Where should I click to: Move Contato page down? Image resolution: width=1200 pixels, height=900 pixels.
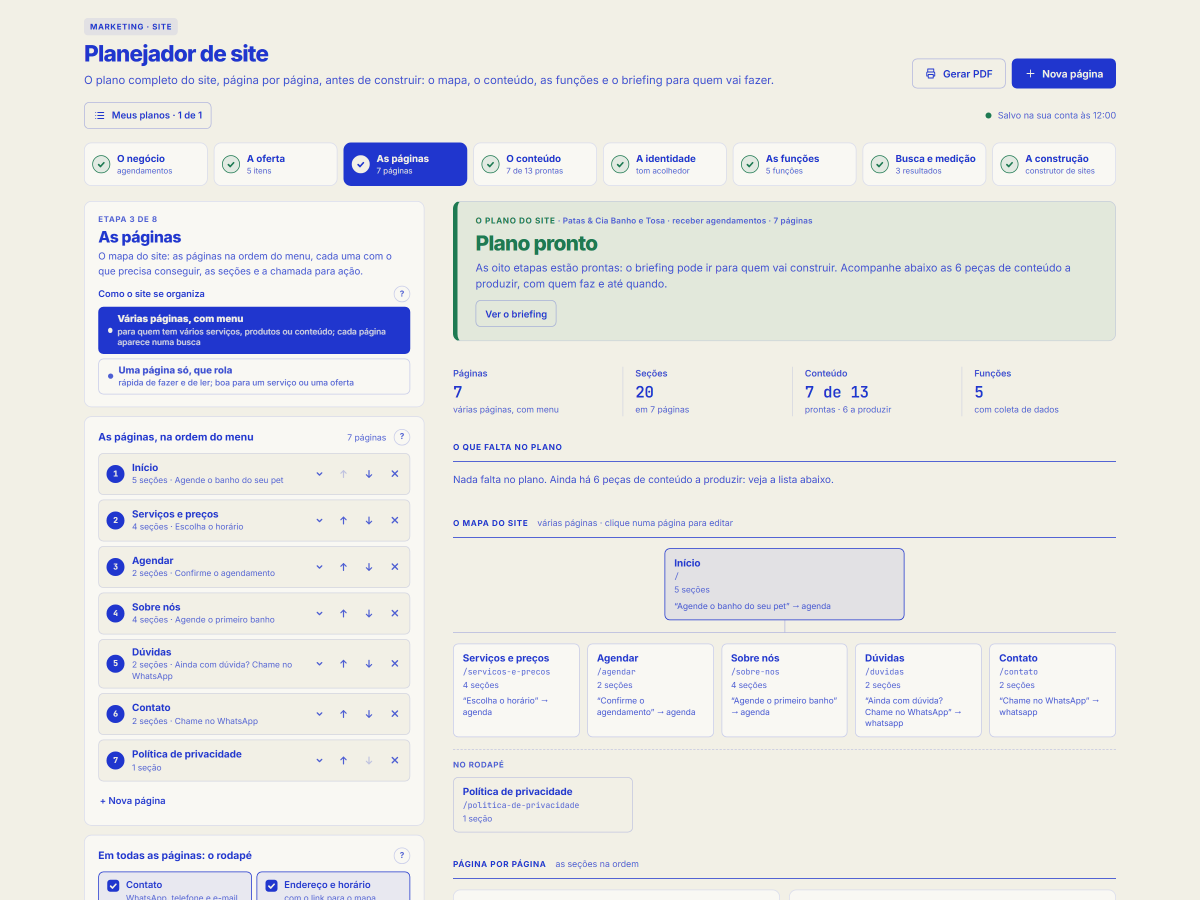369,714
